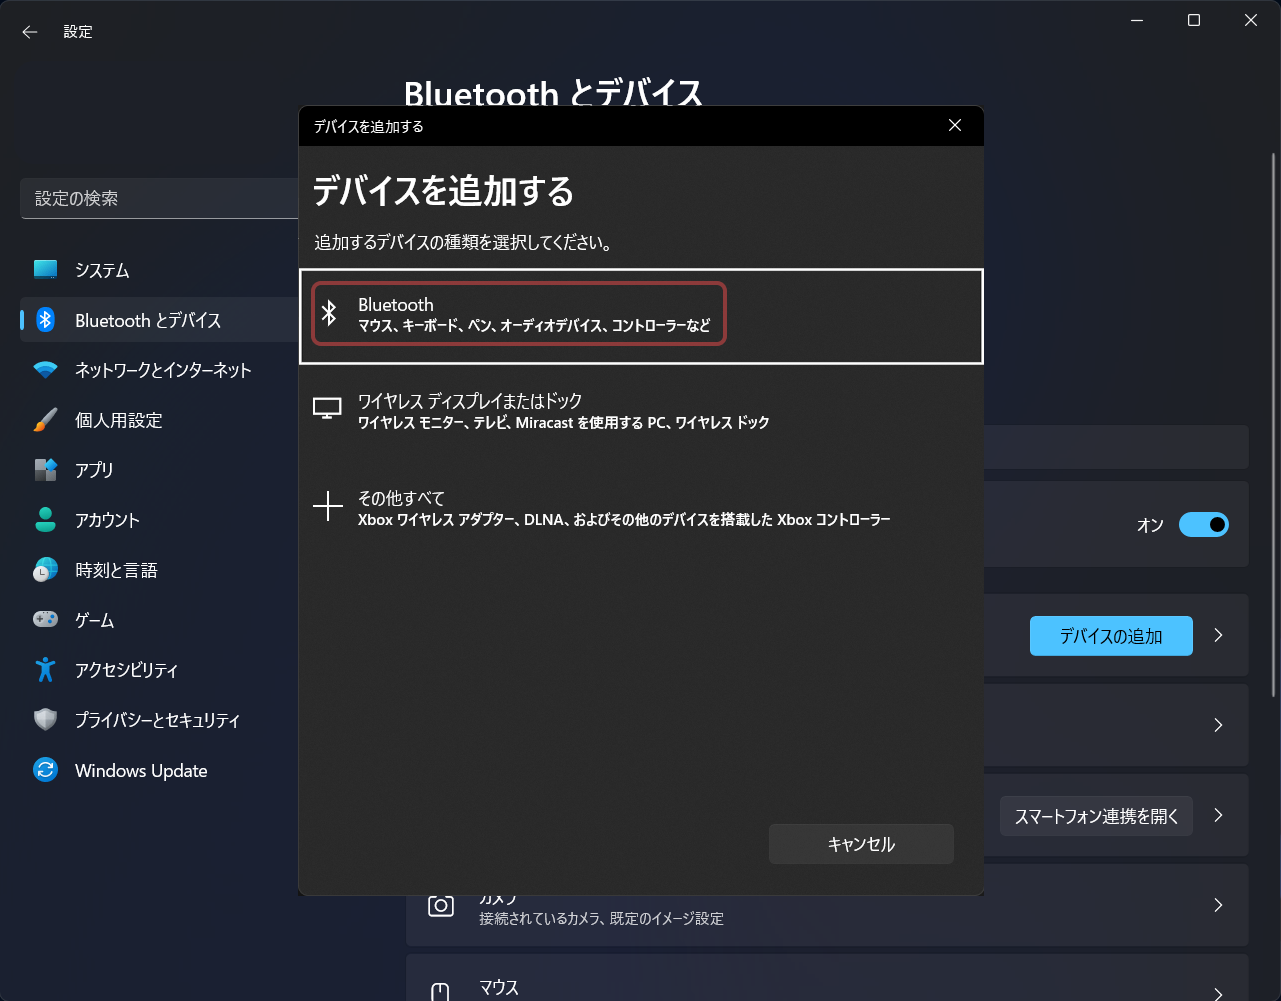Click the アクセシビリティ person icon

click(45, 670)
